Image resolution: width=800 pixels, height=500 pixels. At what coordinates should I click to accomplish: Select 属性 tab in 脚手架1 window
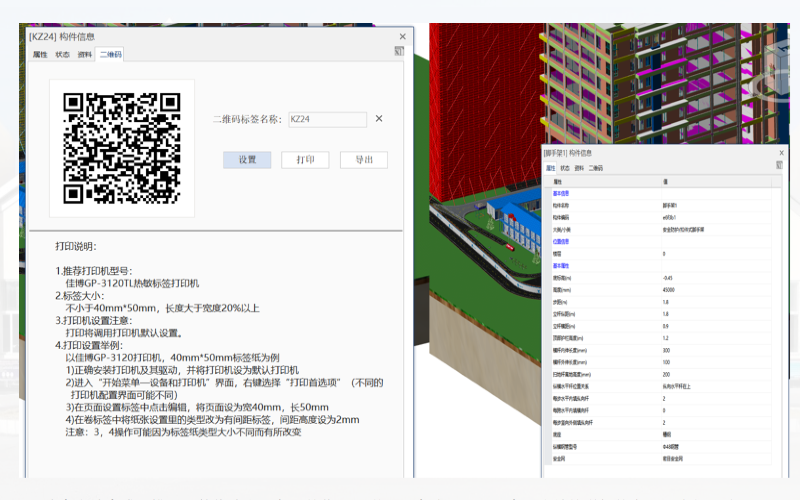(x=551, y=168)
